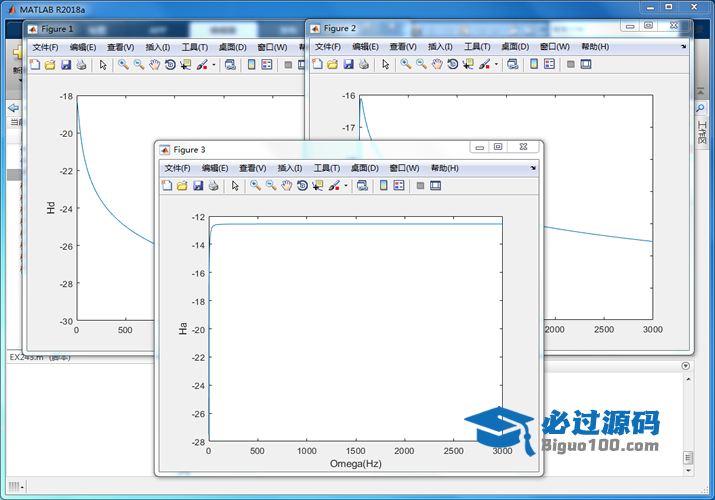Open 帮助(H) menu in Figure 3

point(445,168)
